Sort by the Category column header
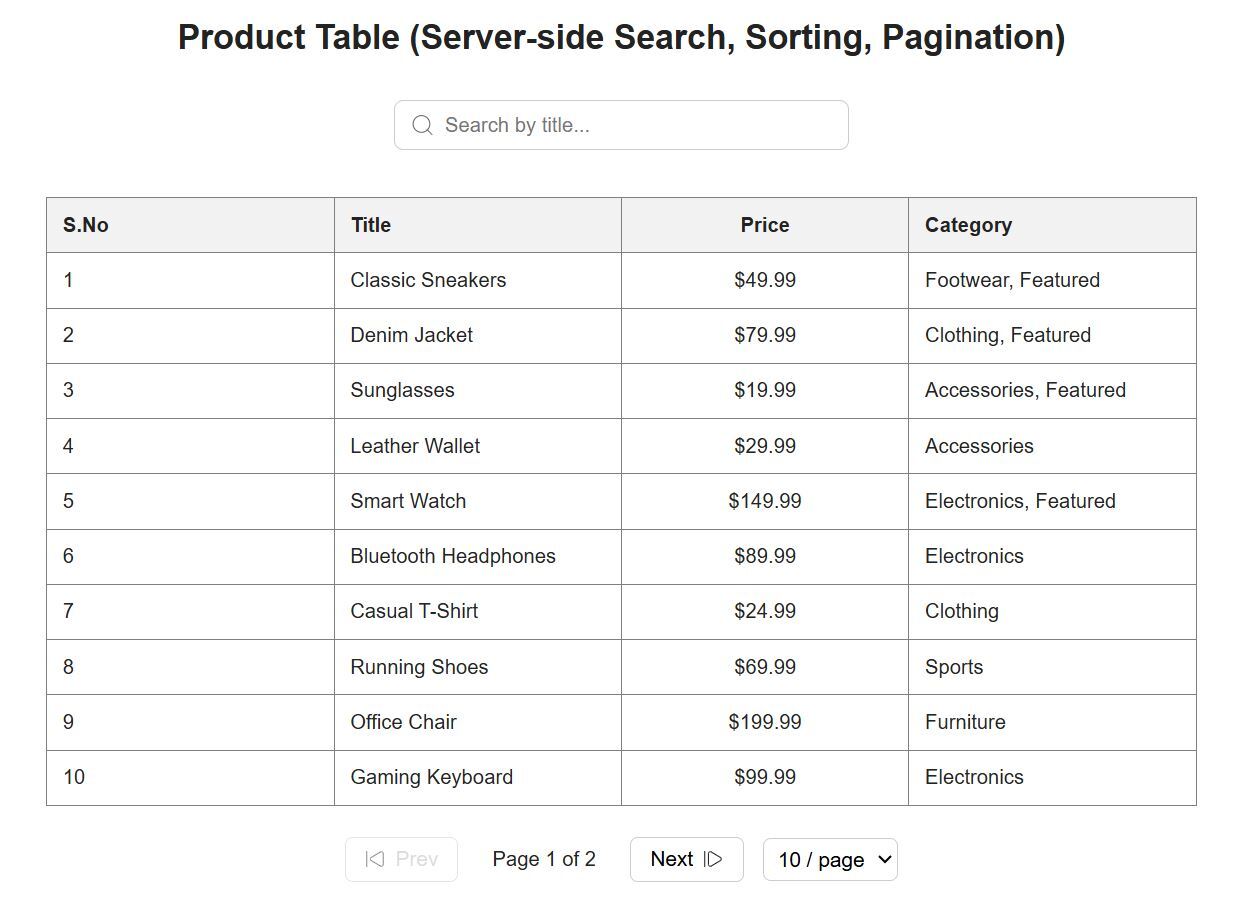 (968, 225)
